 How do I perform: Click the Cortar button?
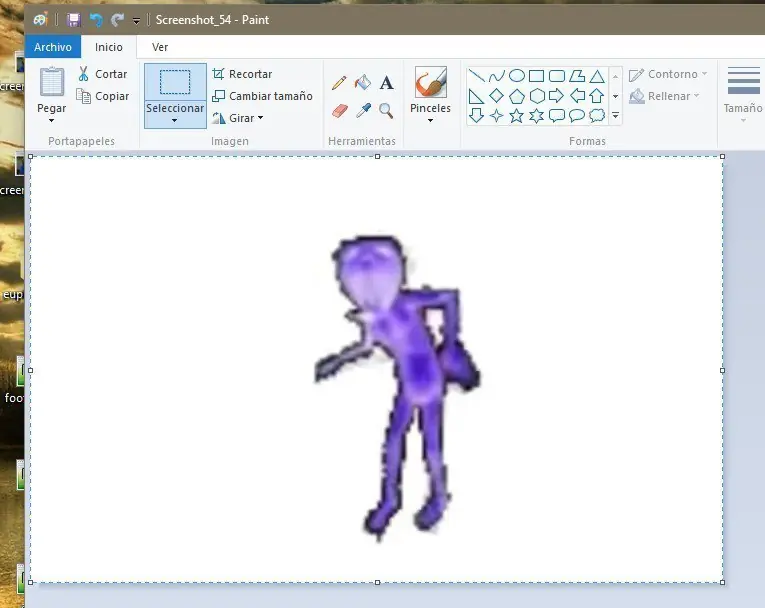click(x=103, y=74)
